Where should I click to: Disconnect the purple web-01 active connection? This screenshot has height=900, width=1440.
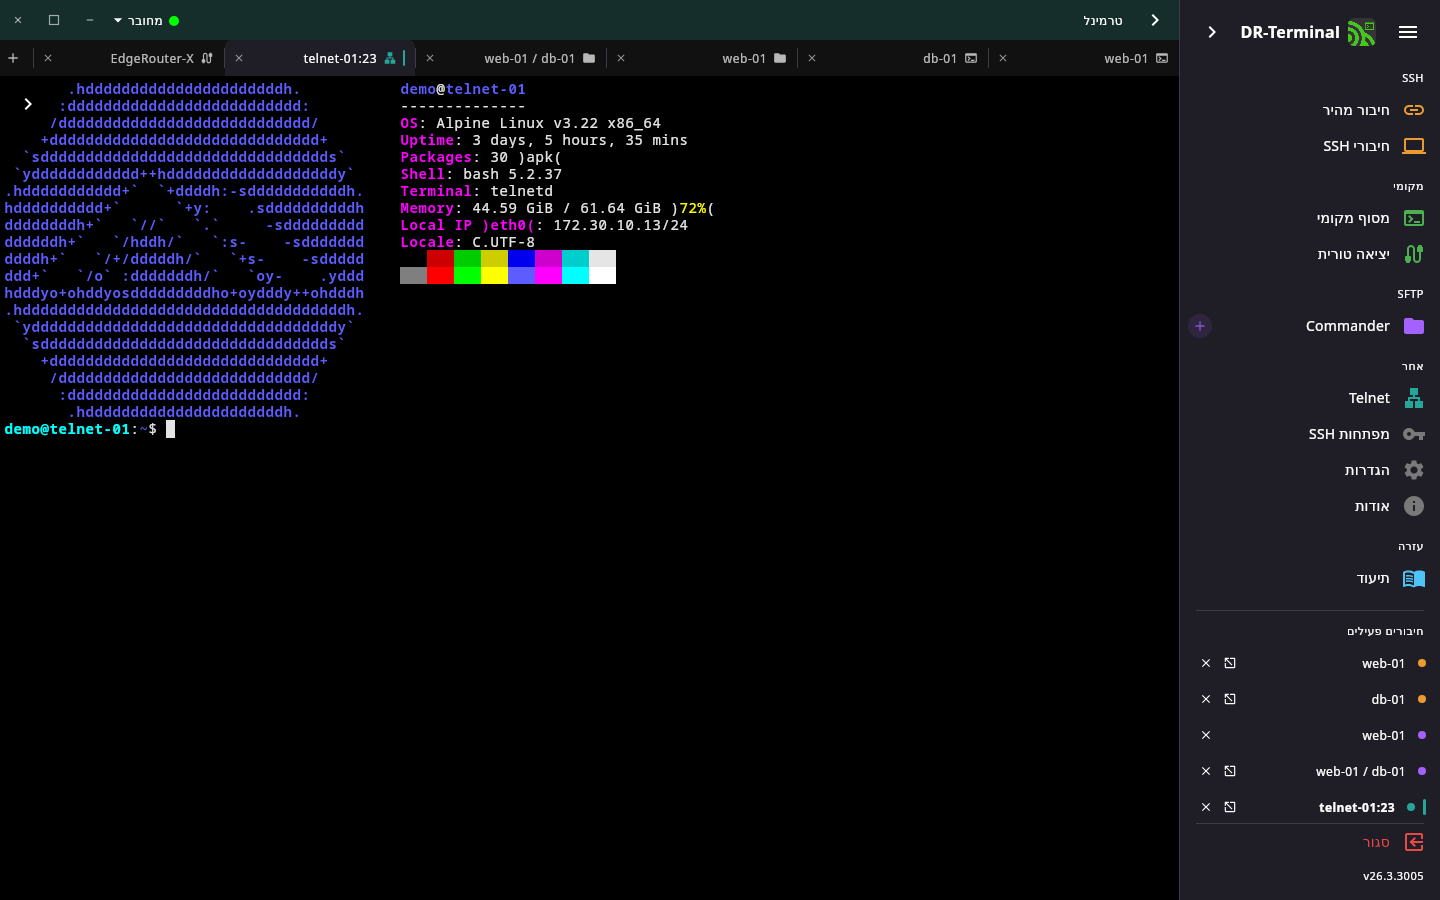click(1206, 735)
